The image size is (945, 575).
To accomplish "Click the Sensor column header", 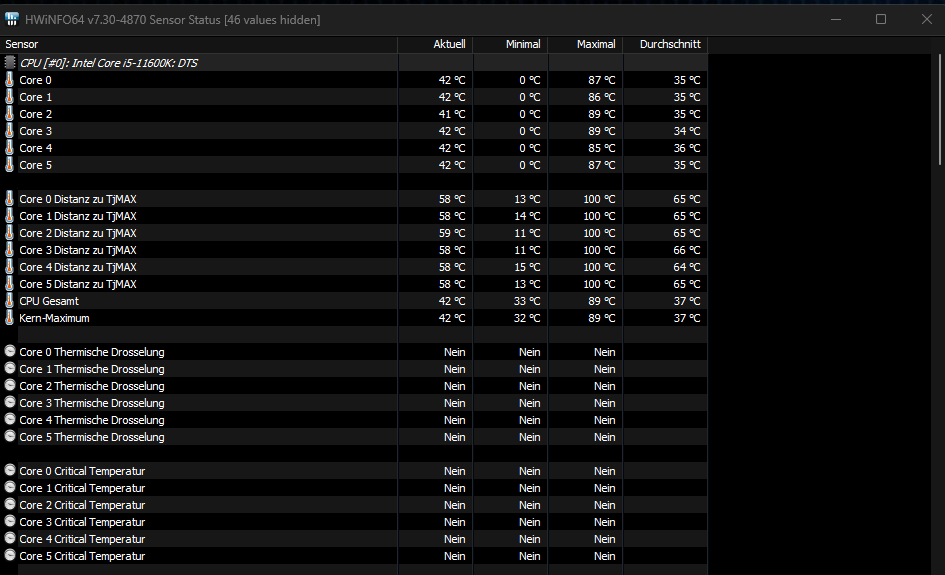I will [199, 44].
